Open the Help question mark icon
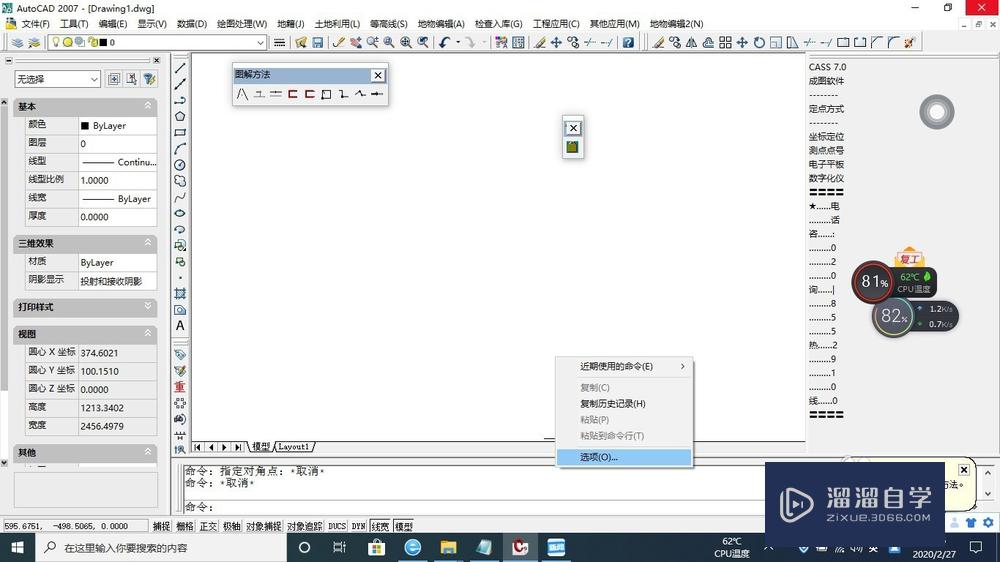The image size is (1000, 562). 628,42
